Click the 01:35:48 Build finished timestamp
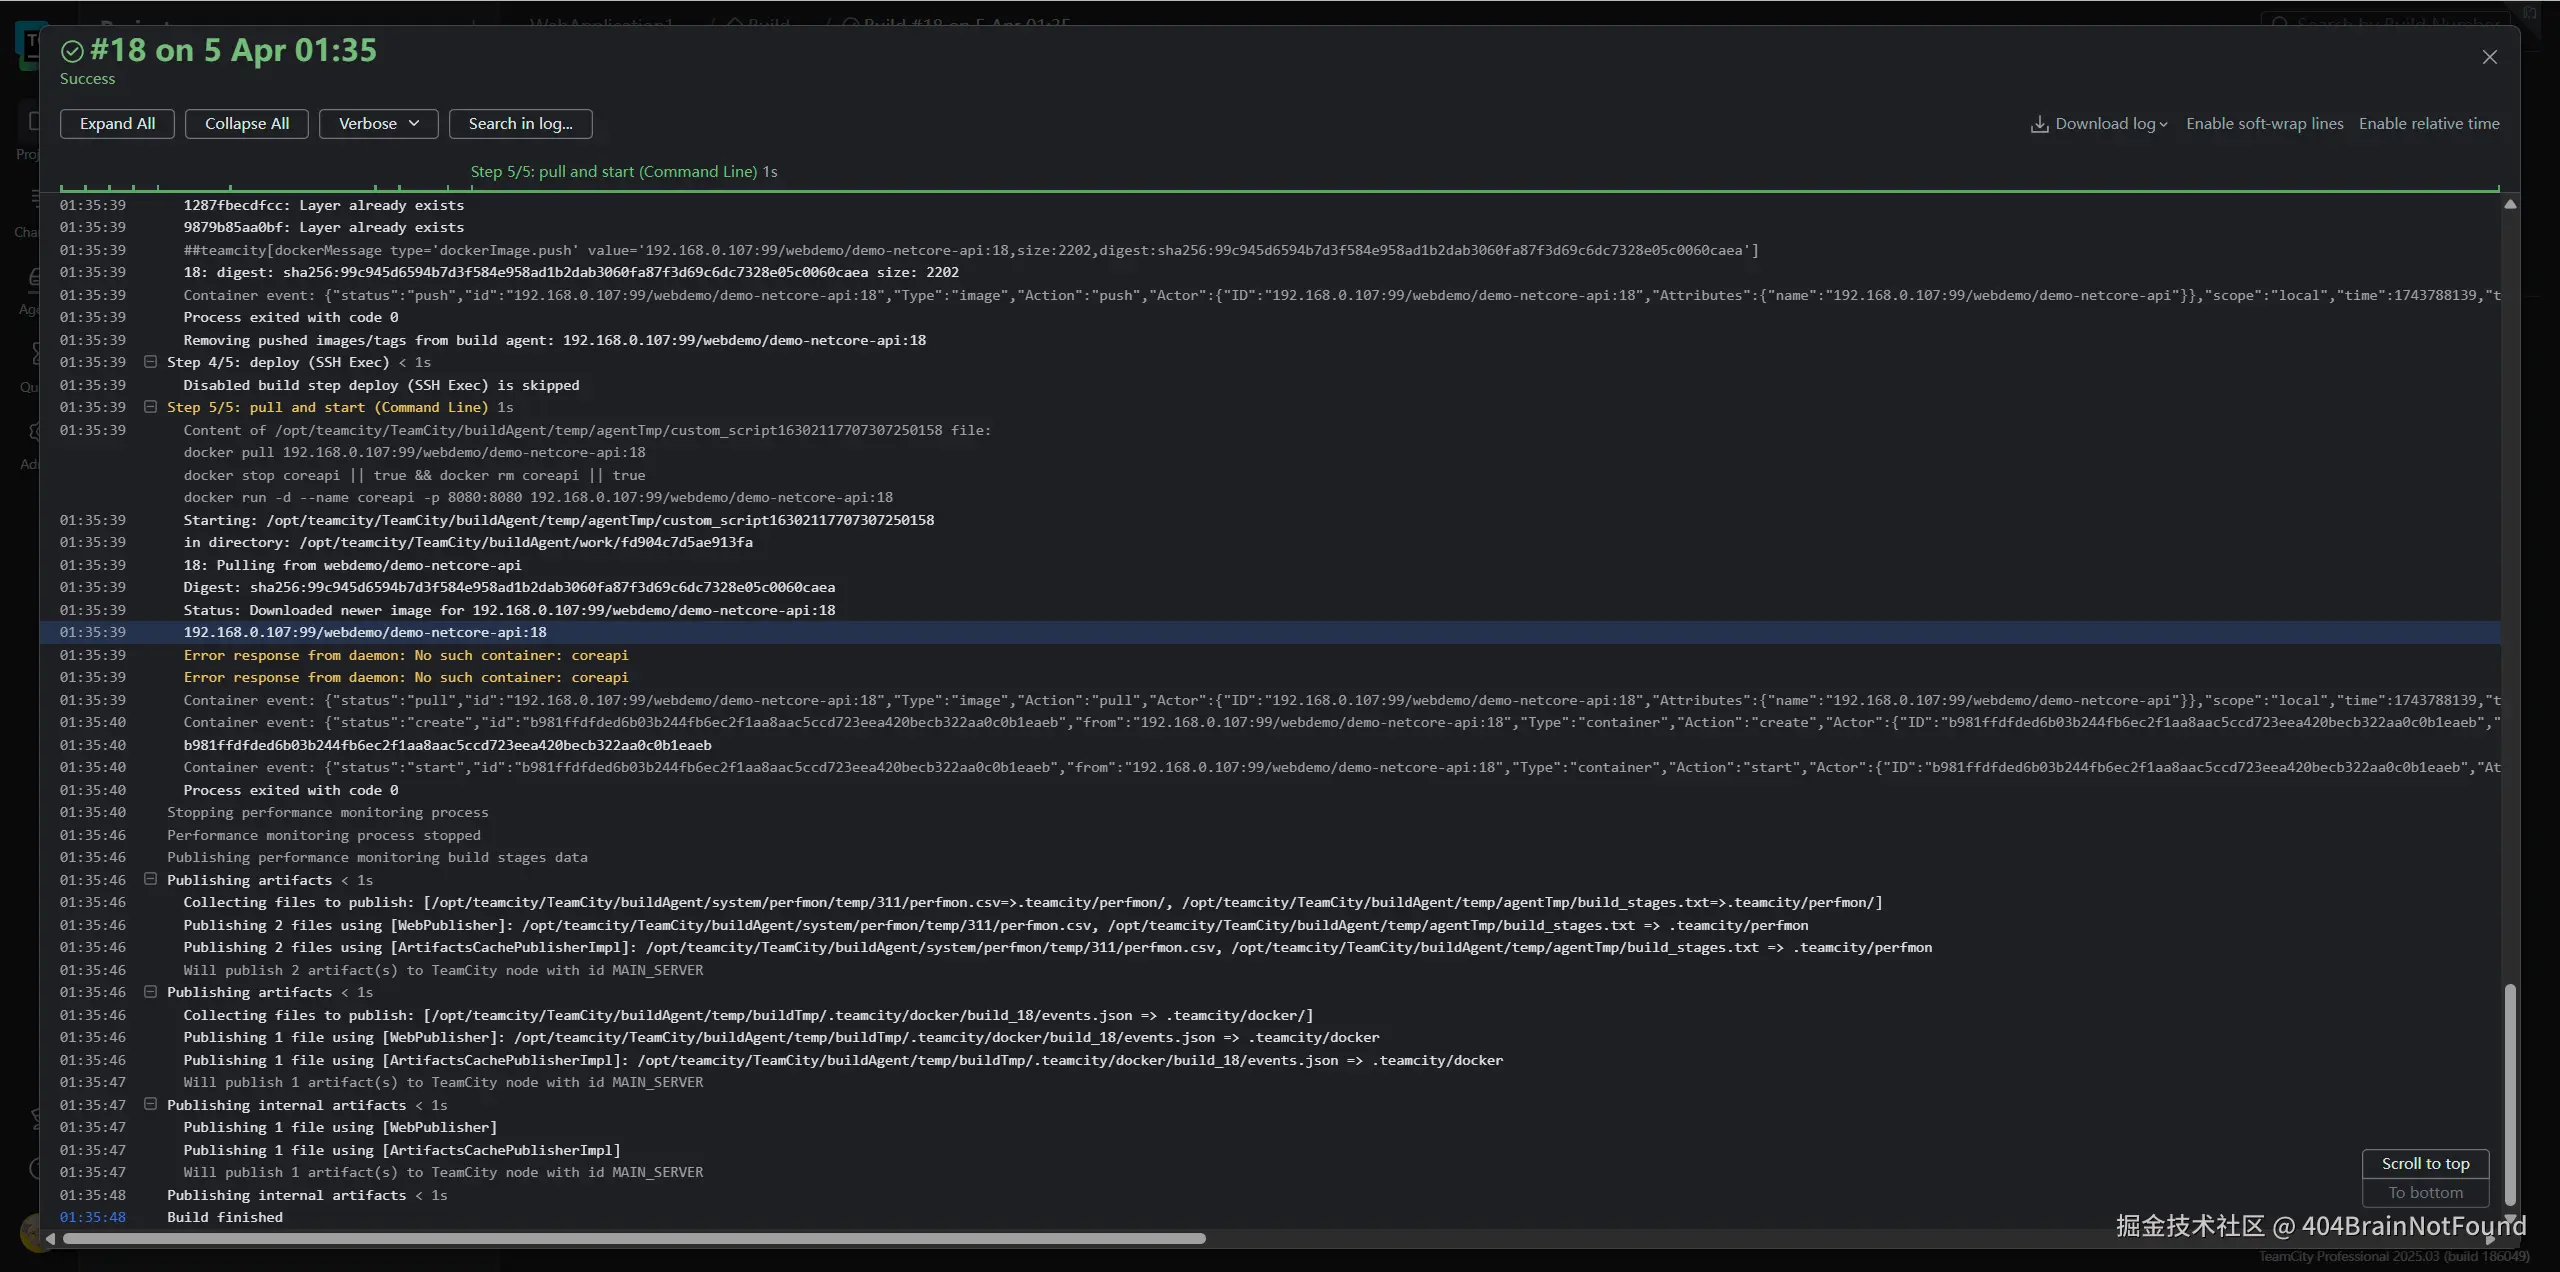2560x1272 pixels. click(x=92, y=1217)
